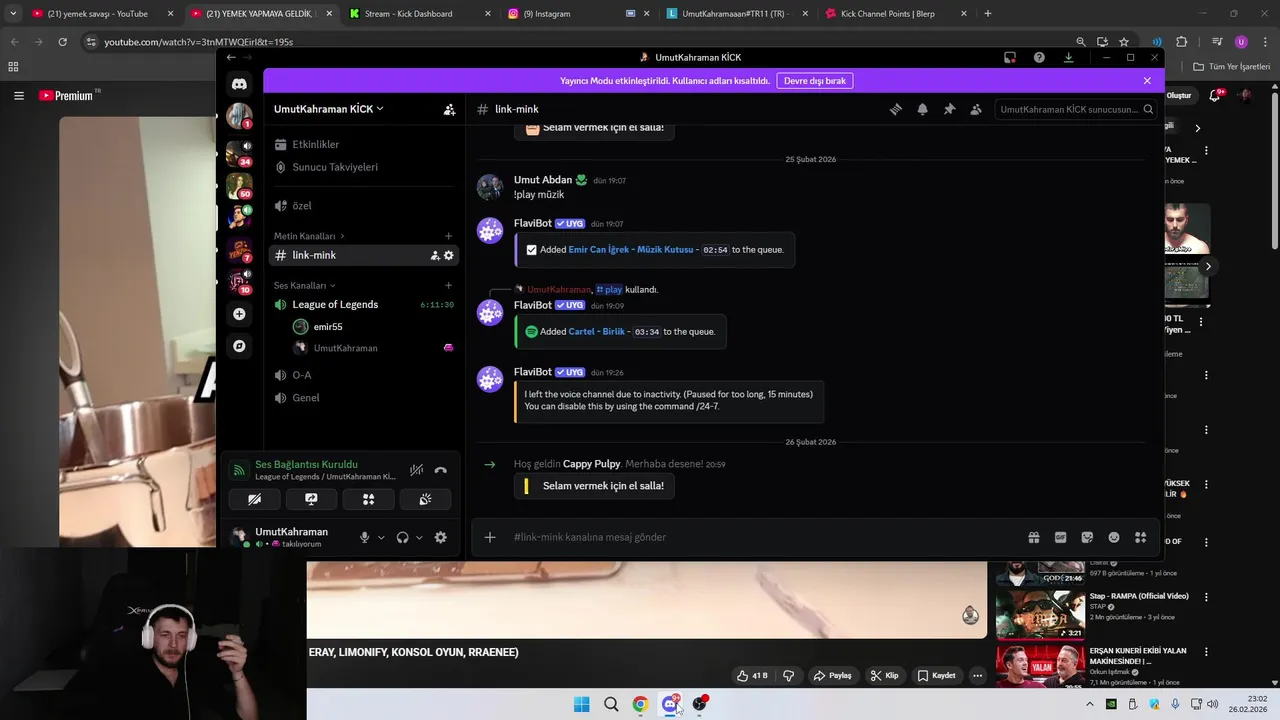
Task: Open more actions on YouTube video
Action: click(977, 676)
